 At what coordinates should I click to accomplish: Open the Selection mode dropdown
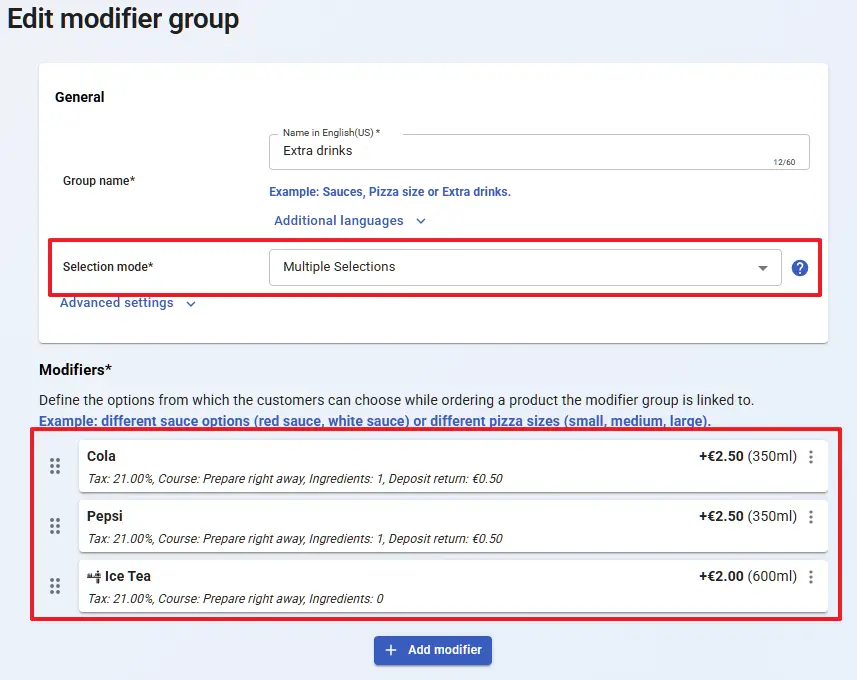pyautogui.click(x=525, y=267)
